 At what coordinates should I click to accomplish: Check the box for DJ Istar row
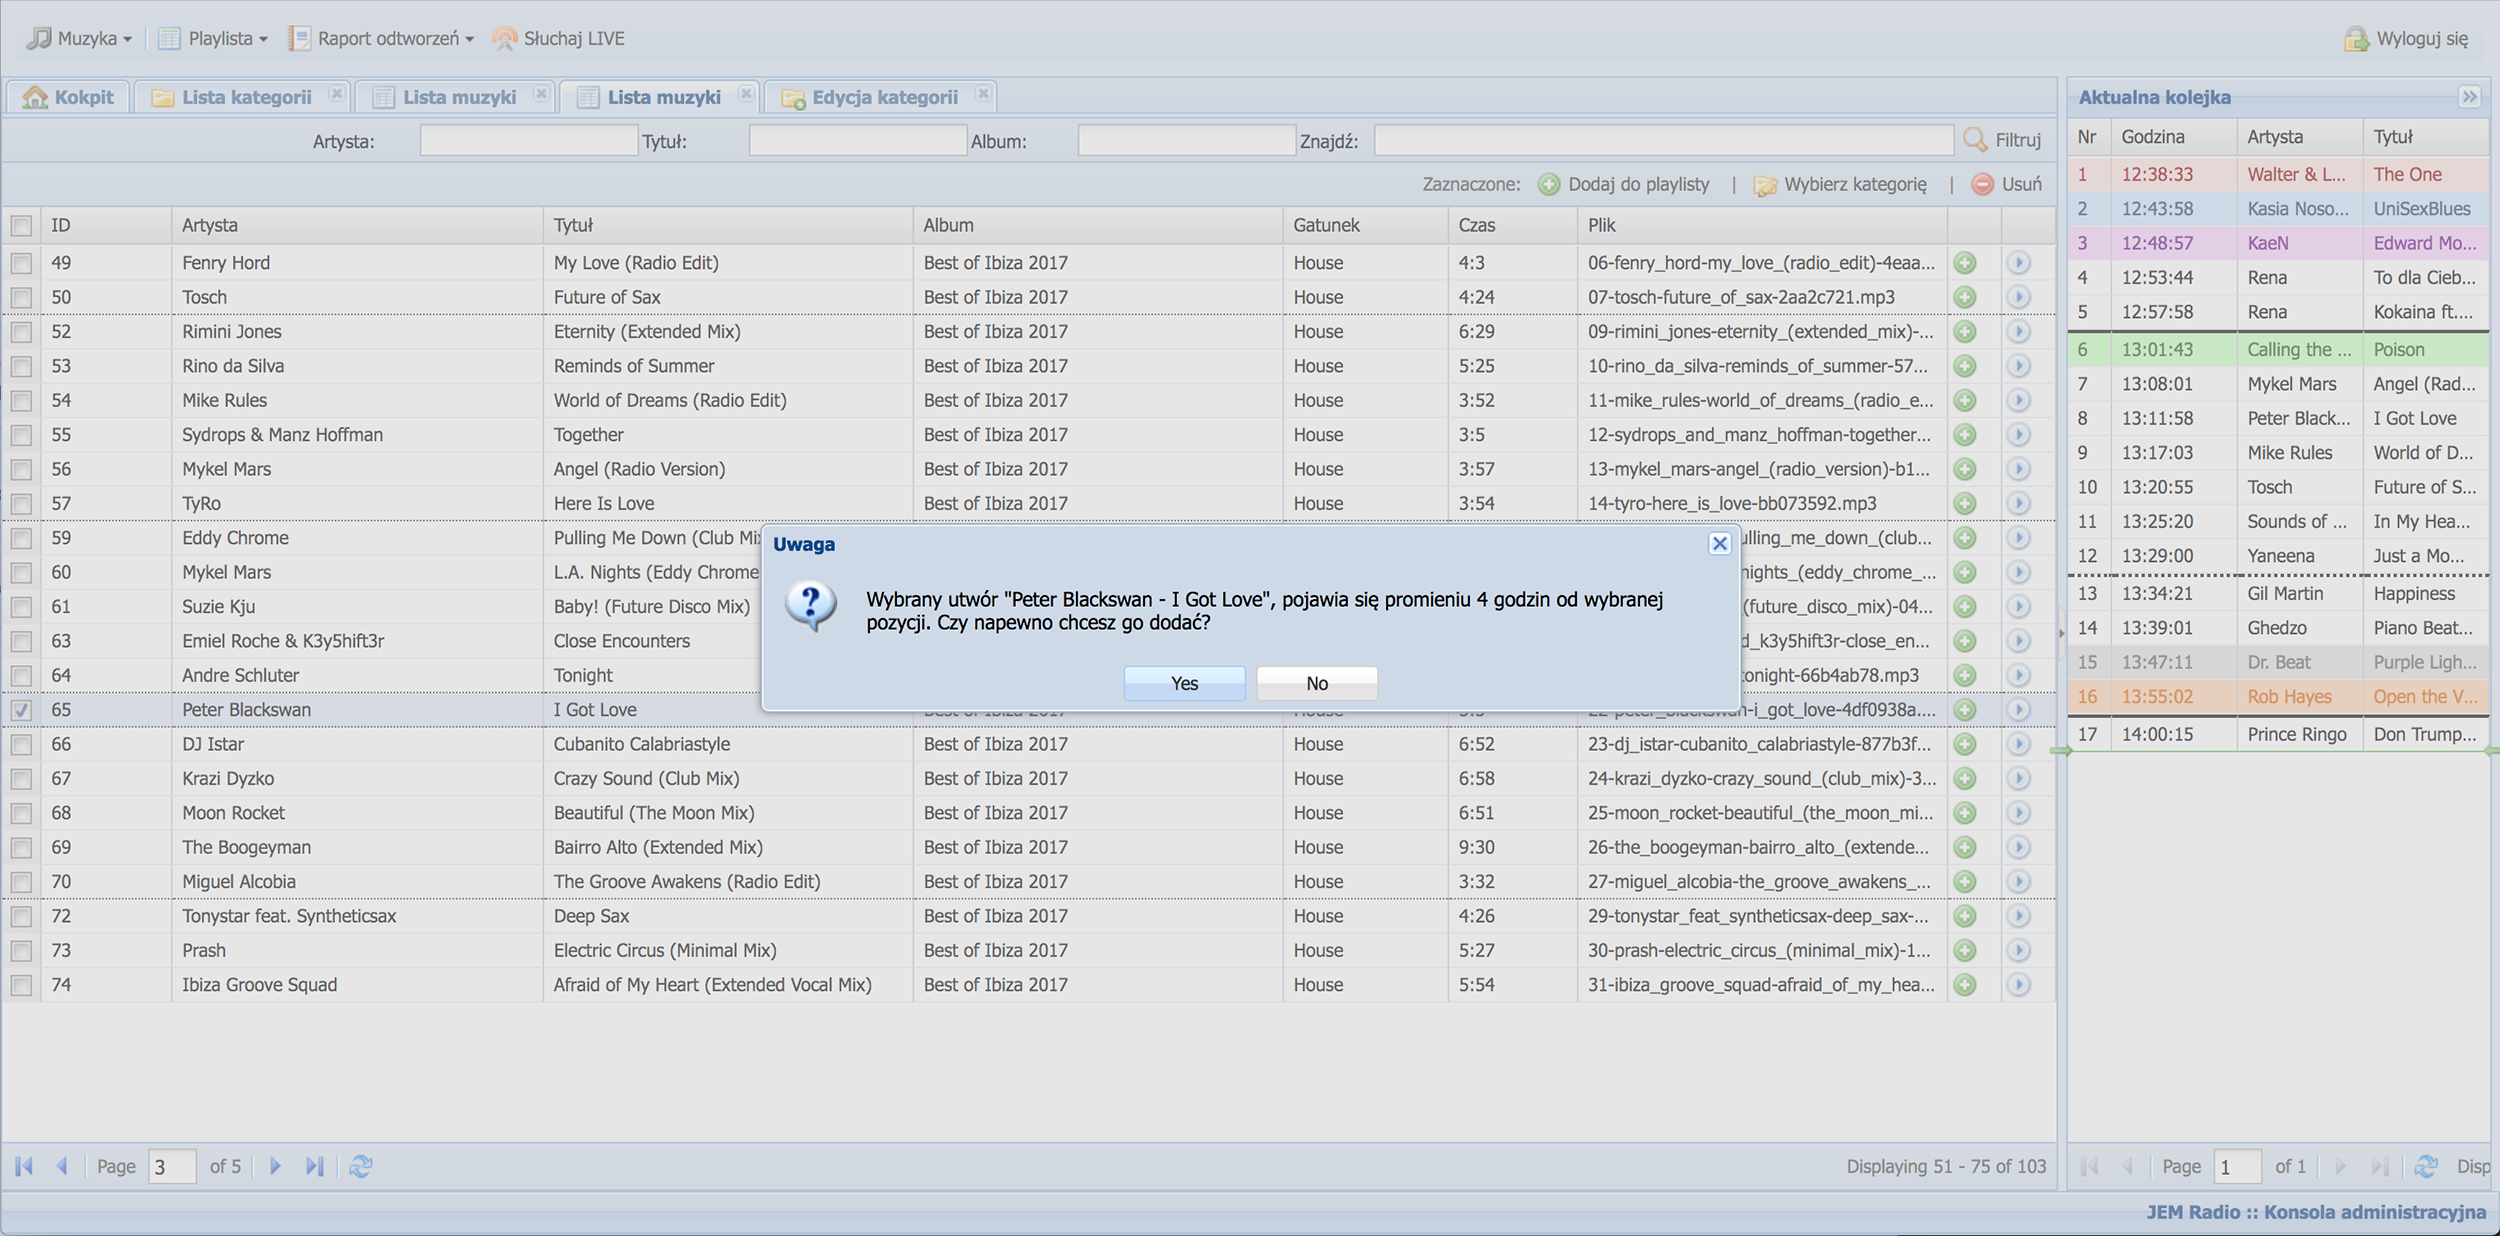pyautogui.click(x=21, y=744)
